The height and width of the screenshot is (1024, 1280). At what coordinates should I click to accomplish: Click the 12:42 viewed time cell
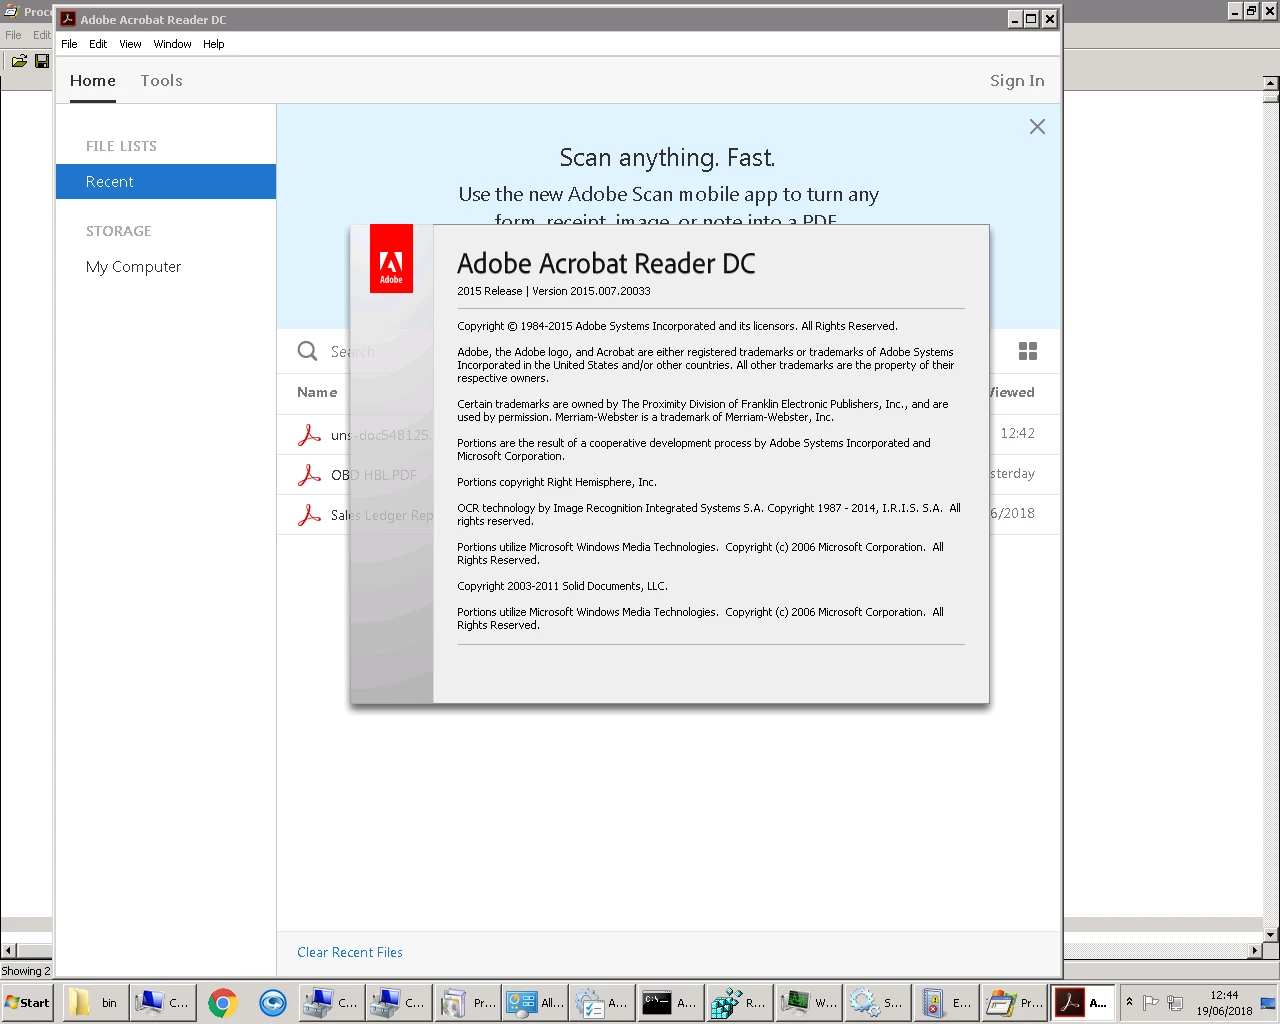tap(1018, 433)
